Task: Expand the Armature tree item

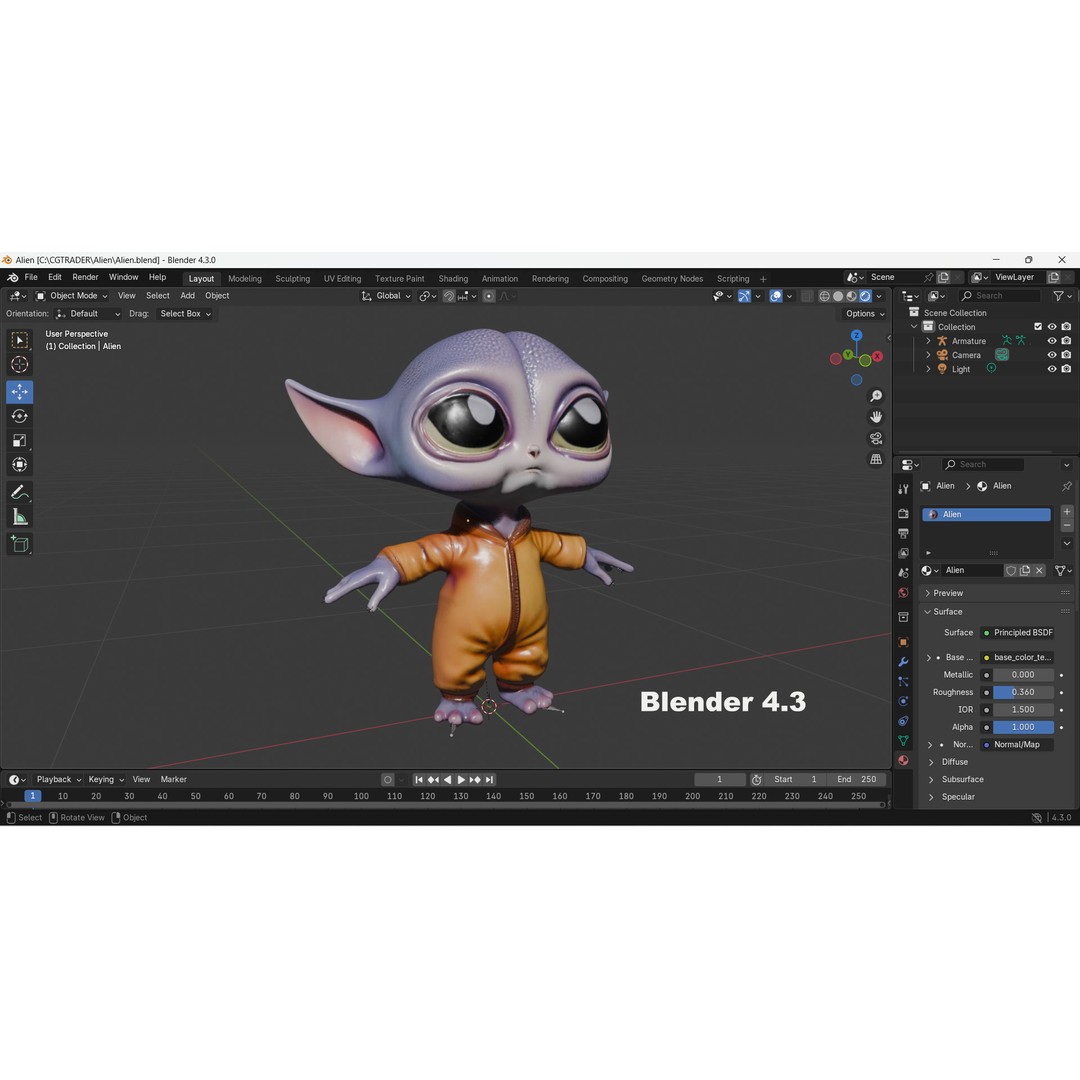Action: [x=928, y=341]
